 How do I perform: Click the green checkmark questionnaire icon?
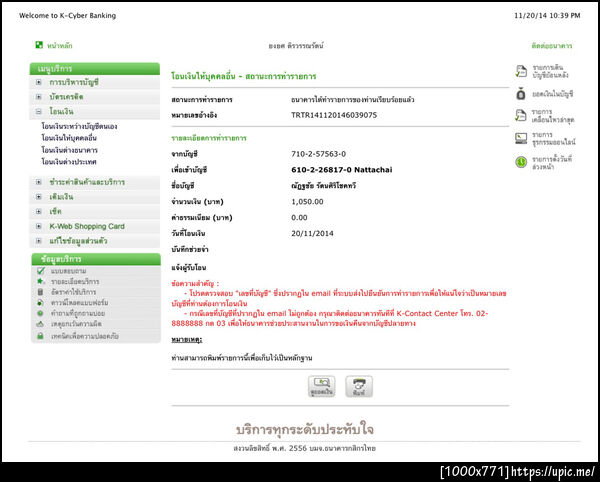click(x=41, y=271)
